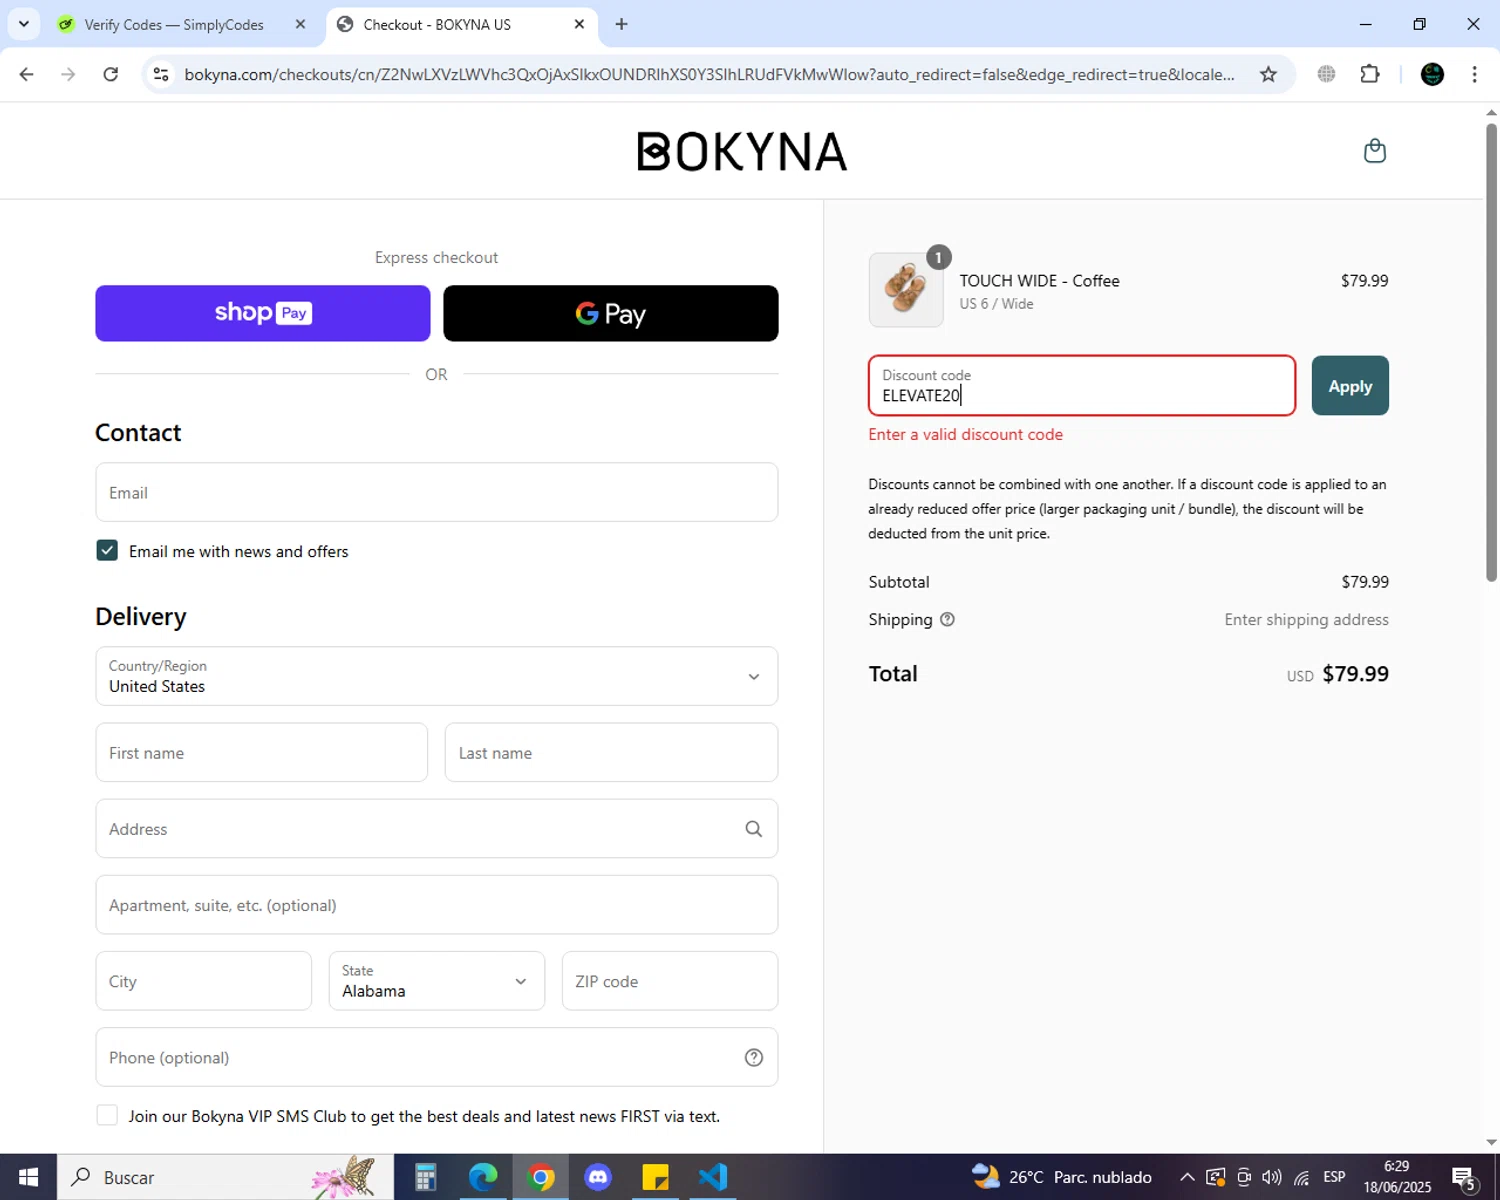Image resolution: width=1500 pixels, height=1200 pixels.
Task: Click the TOUCH WIDE sandal thumbnail
Action: tap(906, 290)
